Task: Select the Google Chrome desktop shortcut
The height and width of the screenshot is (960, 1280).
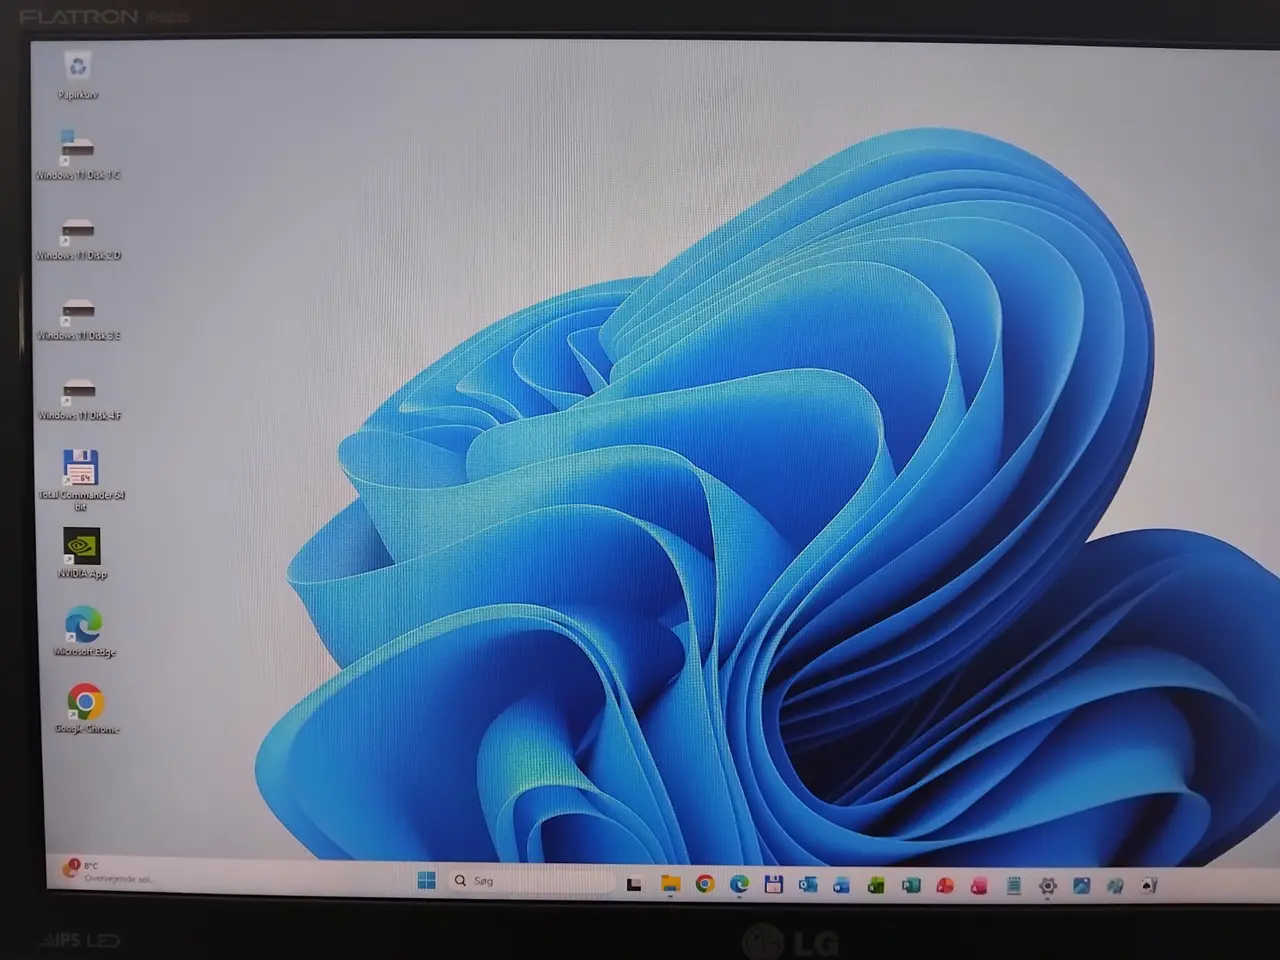Action: pyautogui.click(x=86, y=708)
